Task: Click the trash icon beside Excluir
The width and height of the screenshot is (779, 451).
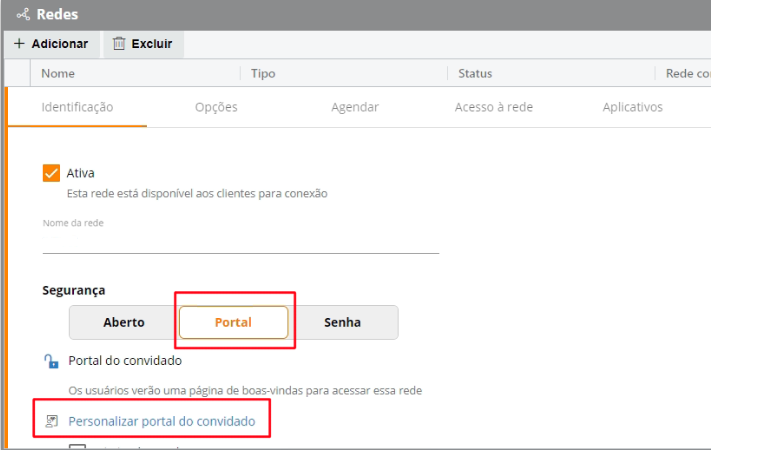Action: [119, 44]
